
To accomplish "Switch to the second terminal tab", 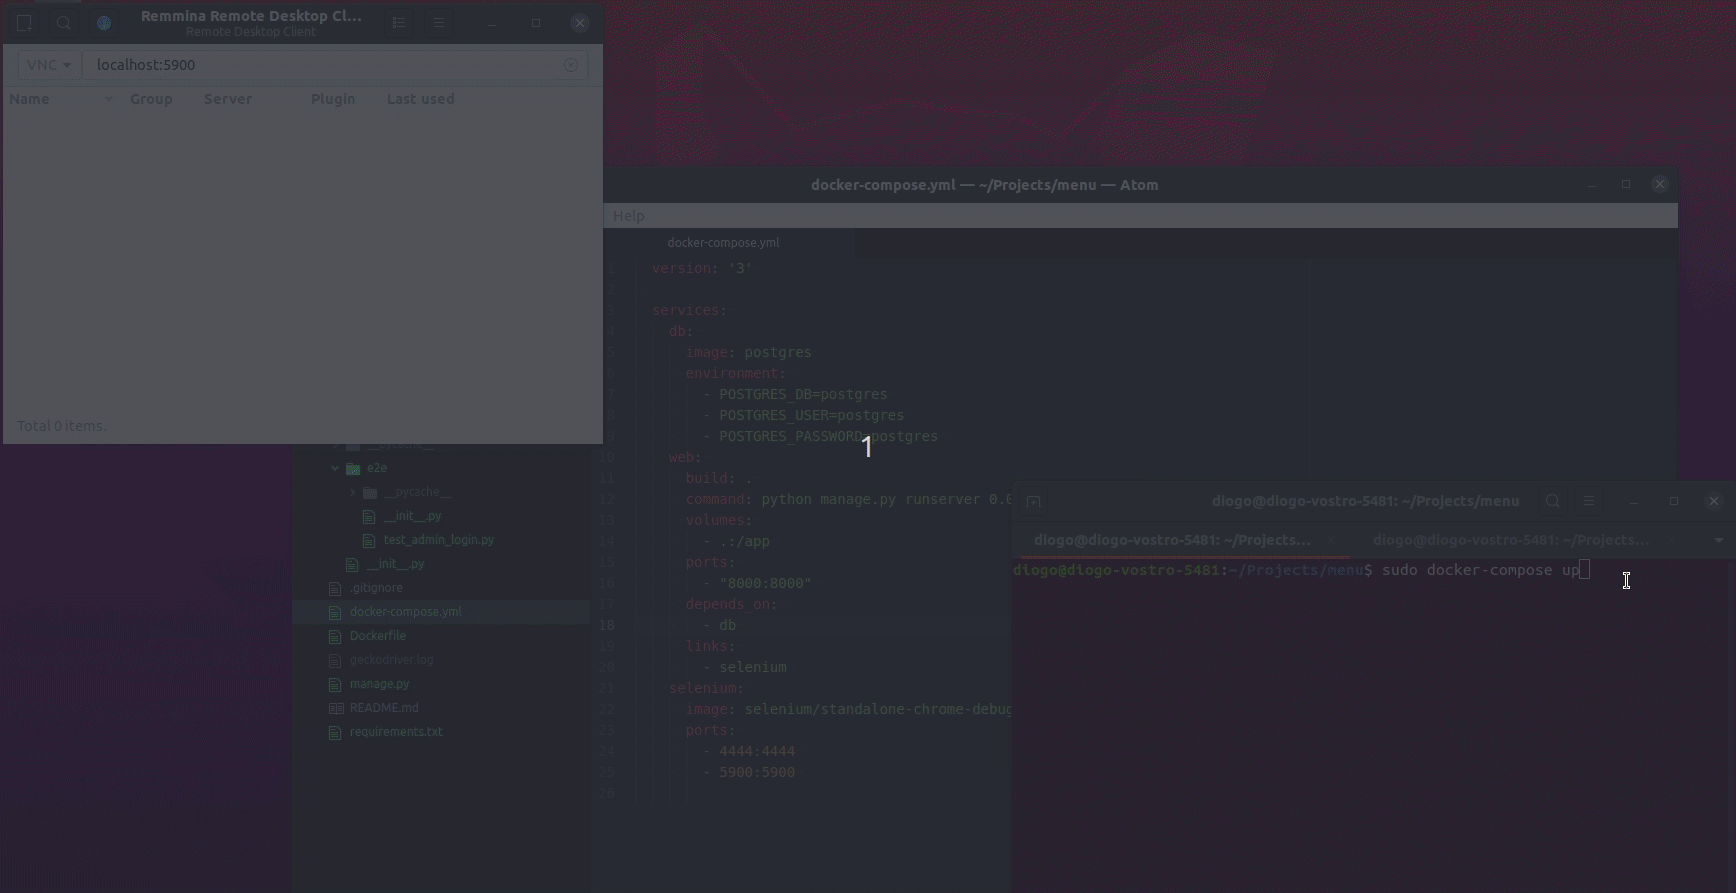I will coord(1510,540).
